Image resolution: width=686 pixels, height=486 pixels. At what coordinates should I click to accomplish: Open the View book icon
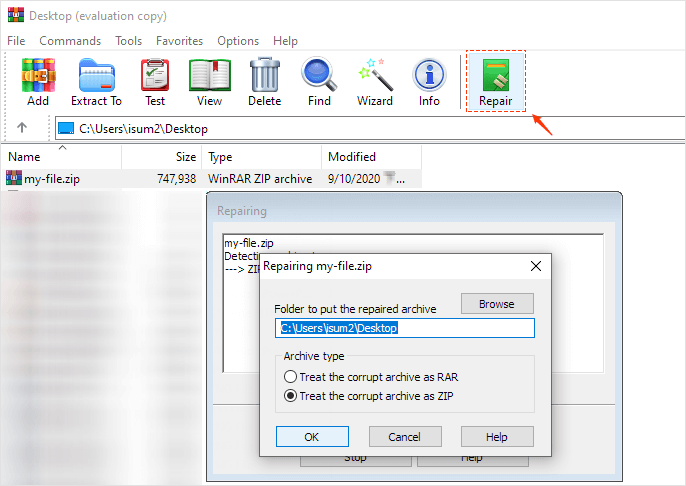click(210, 76)
